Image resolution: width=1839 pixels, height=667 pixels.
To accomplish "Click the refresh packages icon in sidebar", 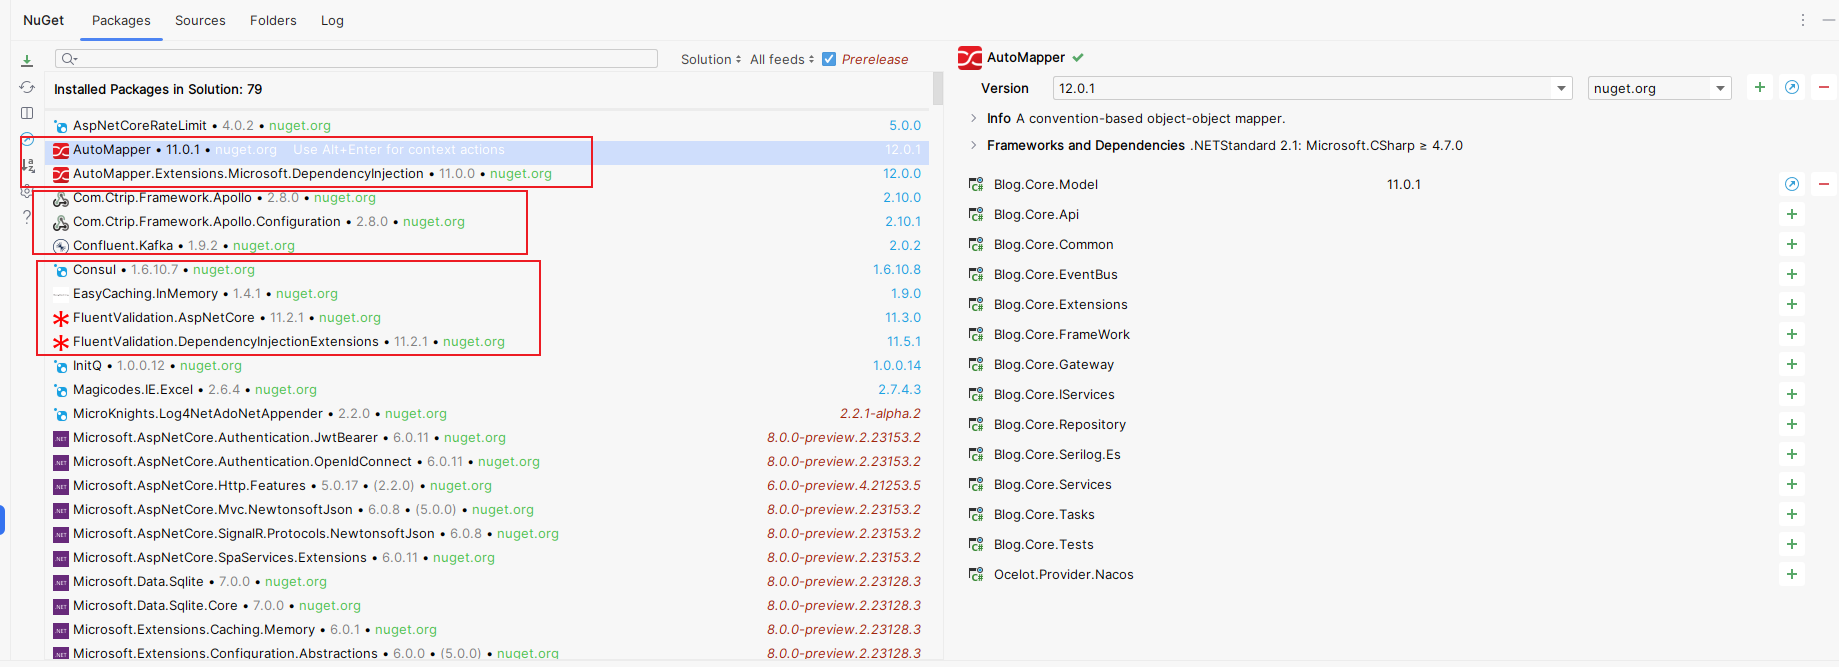I will coord(27,87).
